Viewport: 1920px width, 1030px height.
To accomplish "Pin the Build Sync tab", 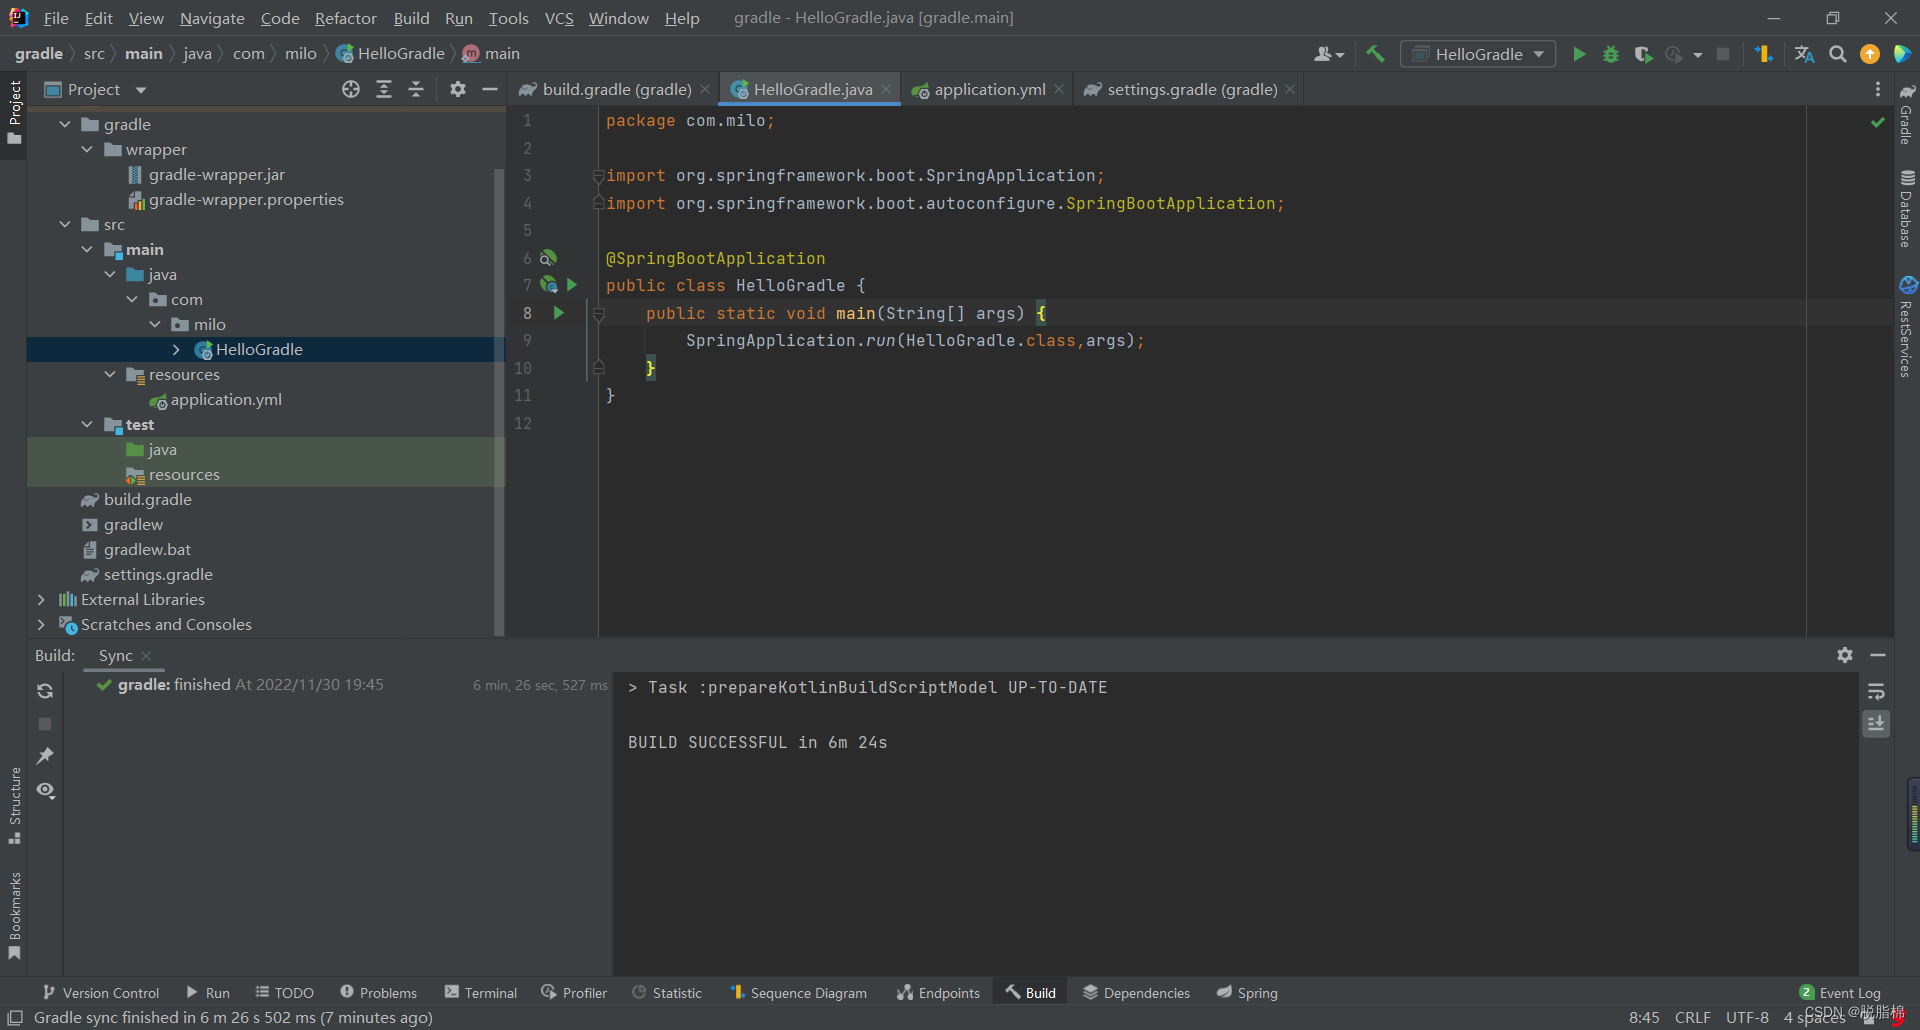I will 44,756.
